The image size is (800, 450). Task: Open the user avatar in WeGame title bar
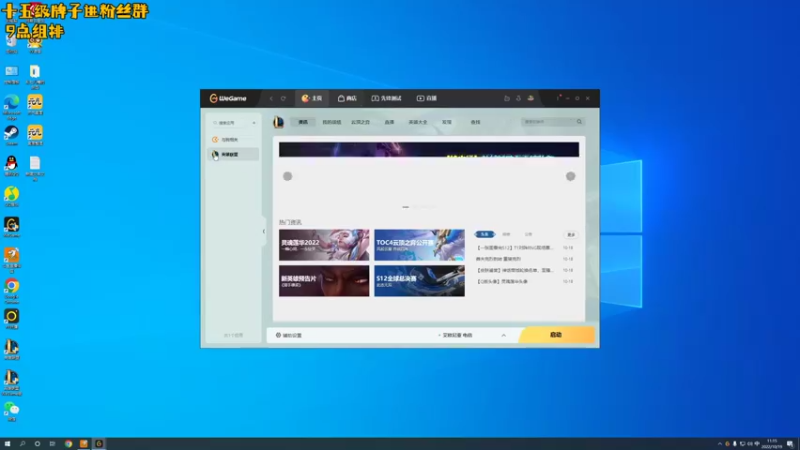[531, 98]
